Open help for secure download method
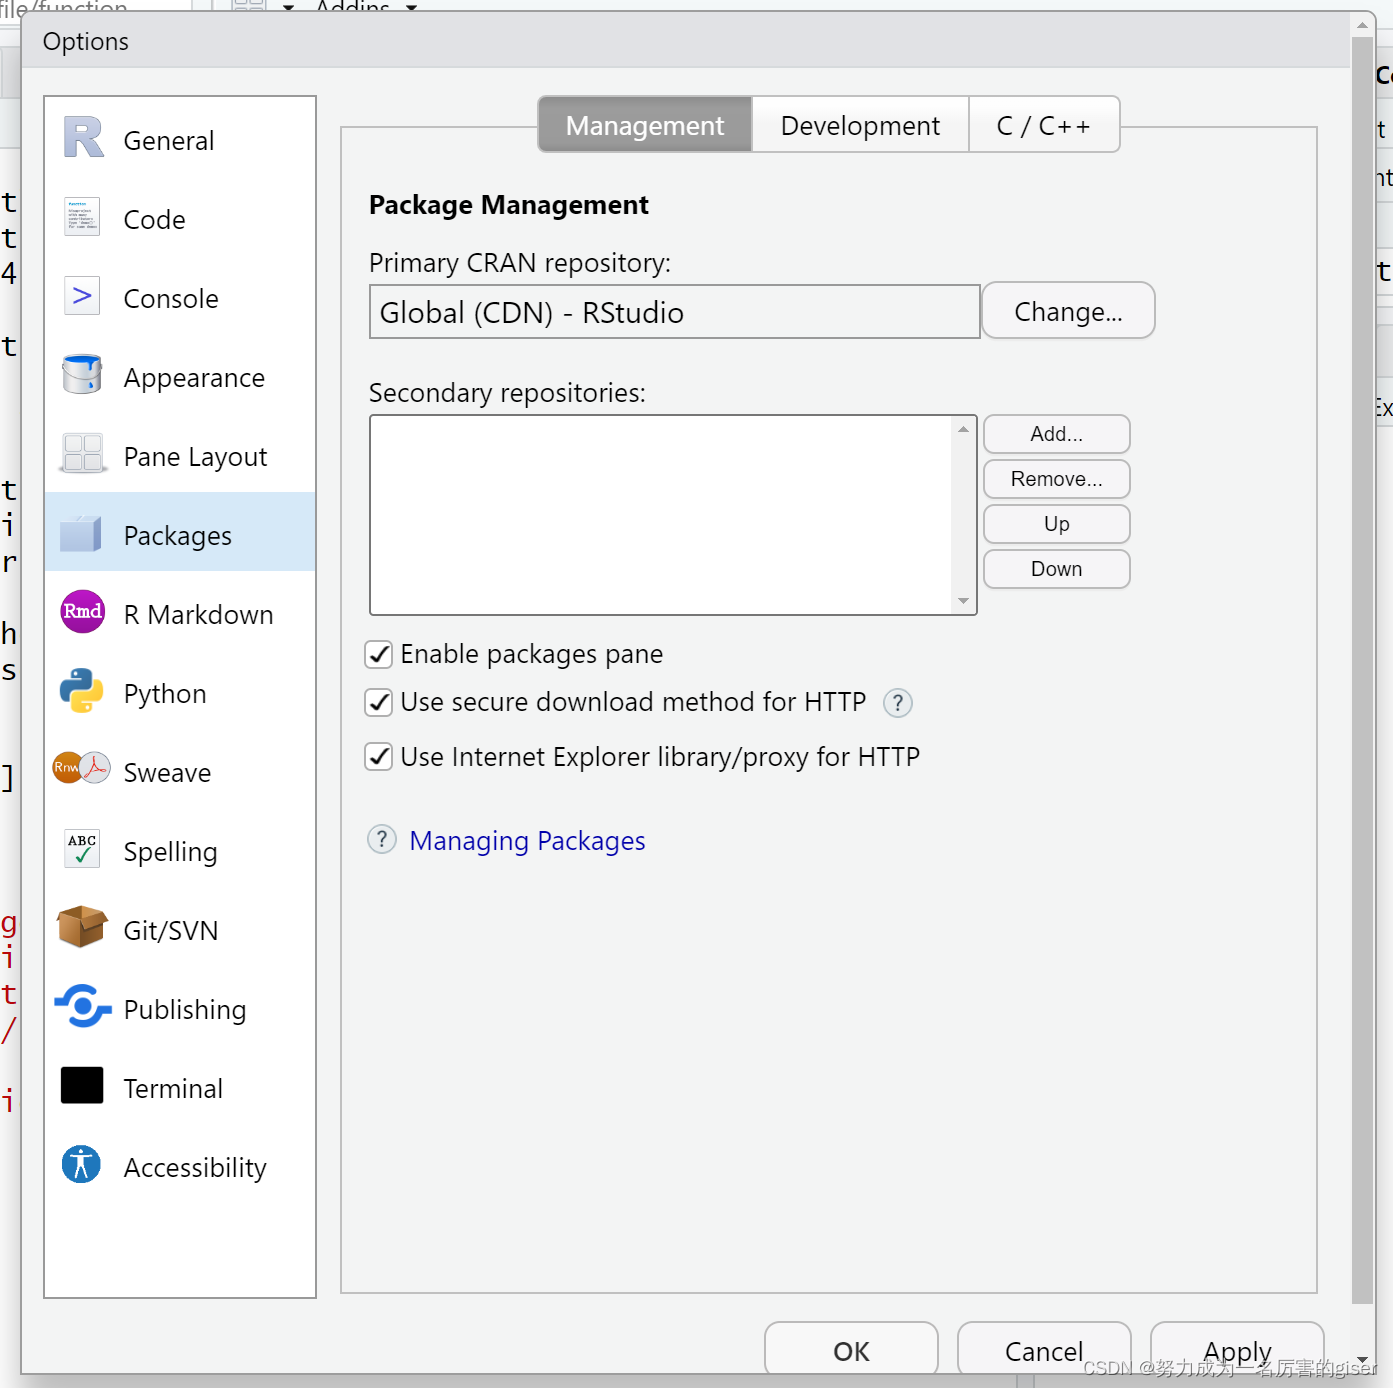The height and width of the screenshot is (1388, 1393). click(x=898, y=703)
